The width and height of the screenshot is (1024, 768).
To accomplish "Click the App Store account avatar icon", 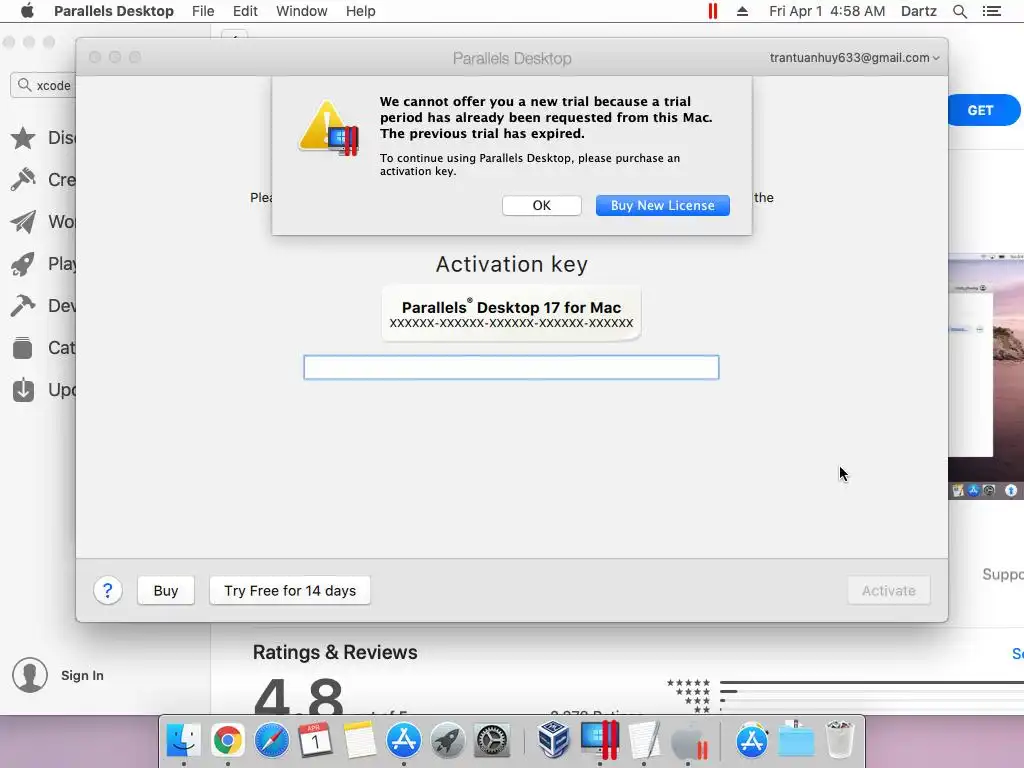I will (x=29, y=675).
